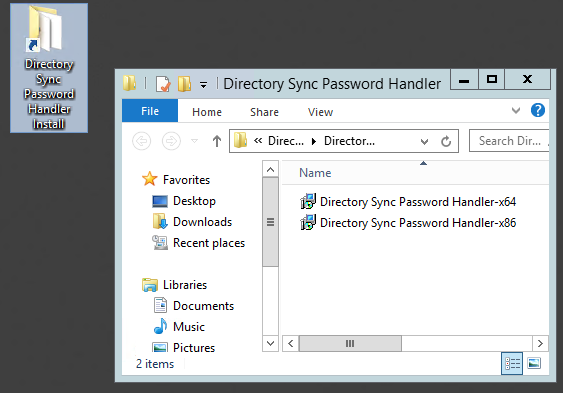
Task: Select the Director... breadcrumb segment
Action: 349,141
